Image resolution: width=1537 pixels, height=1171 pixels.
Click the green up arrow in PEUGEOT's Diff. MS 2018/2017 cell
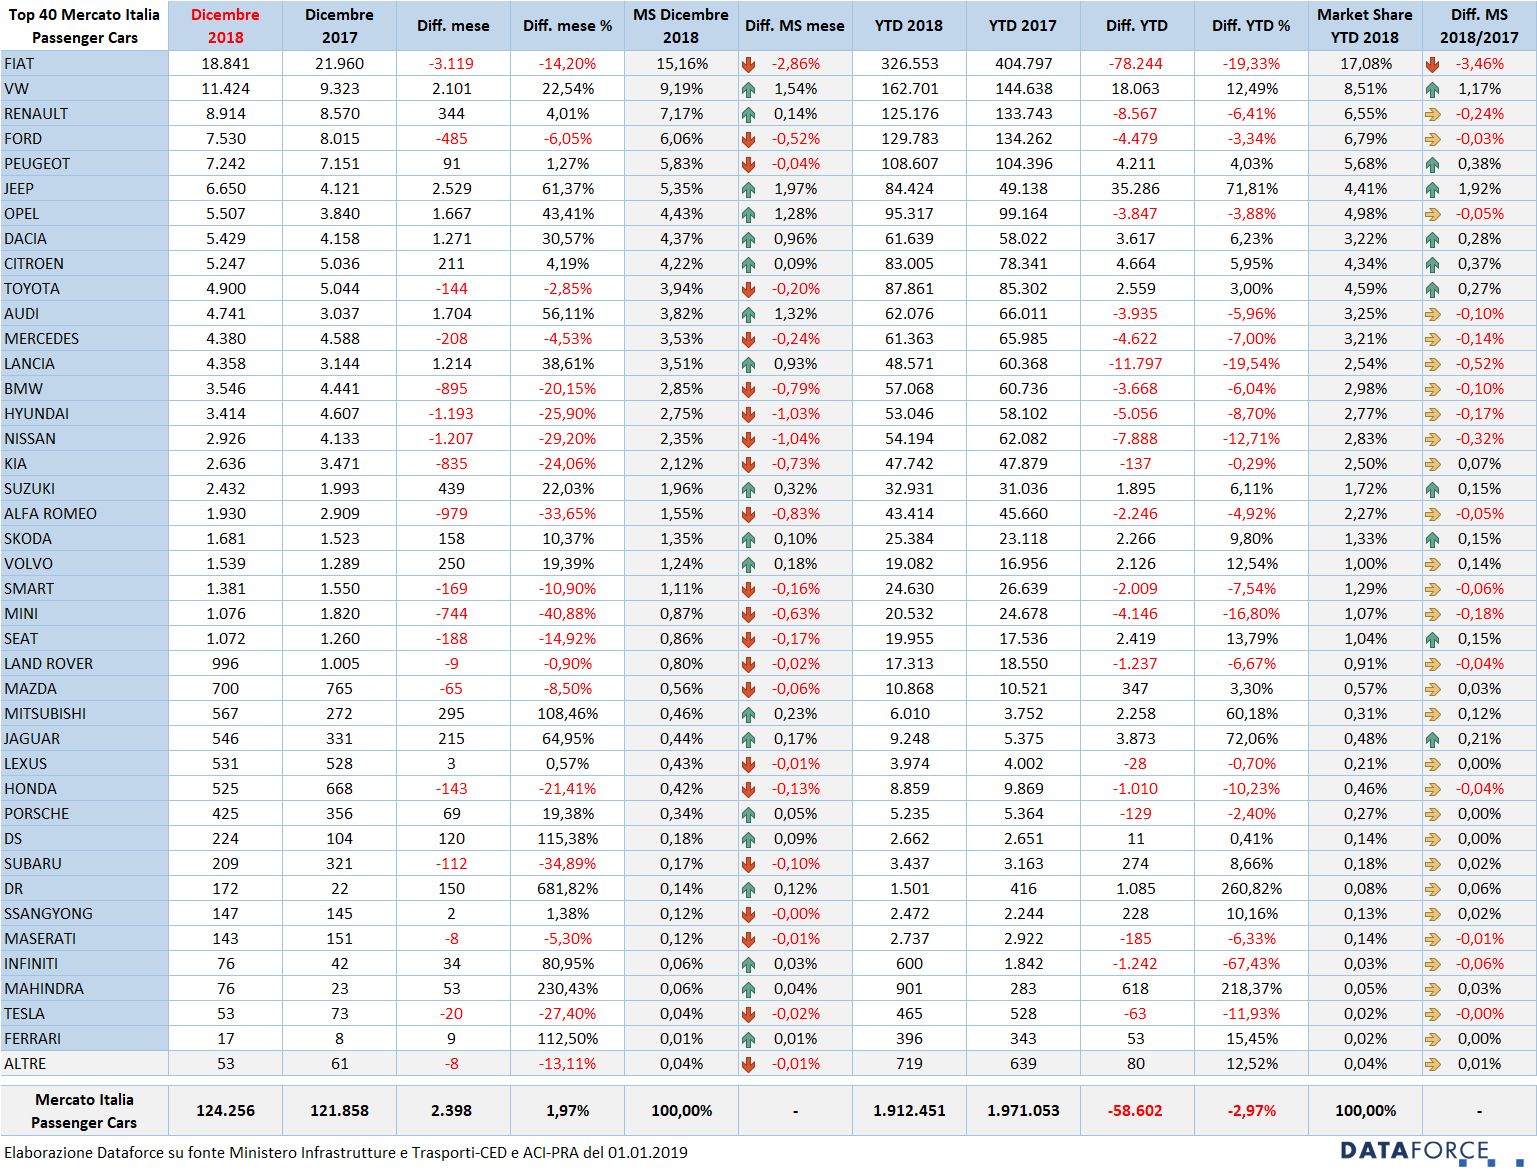click(1432, 164)
